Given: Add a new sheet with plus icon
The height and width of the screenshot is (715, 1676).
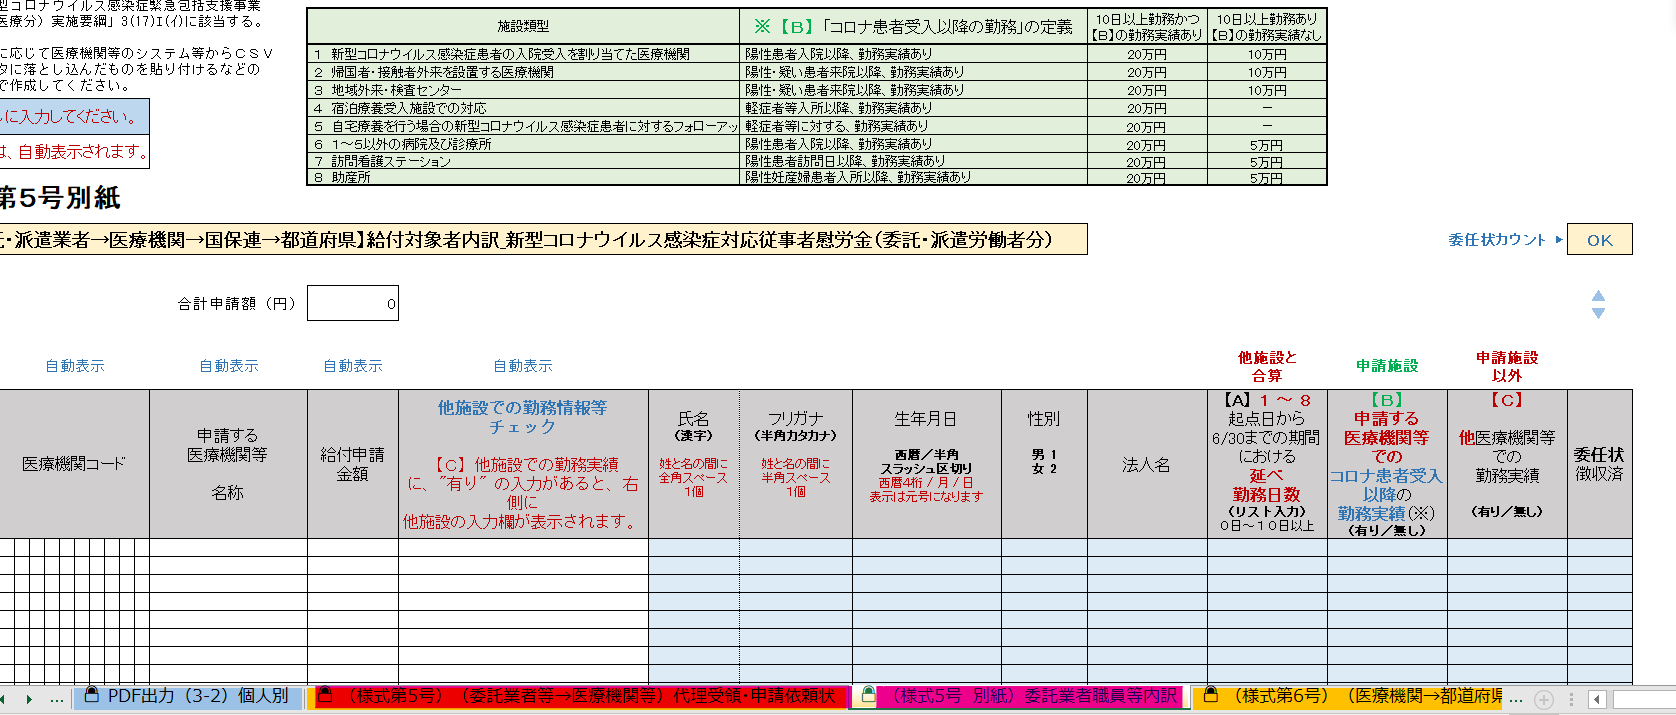Looking at the screenshot, I should click(x=1544, y=699).
